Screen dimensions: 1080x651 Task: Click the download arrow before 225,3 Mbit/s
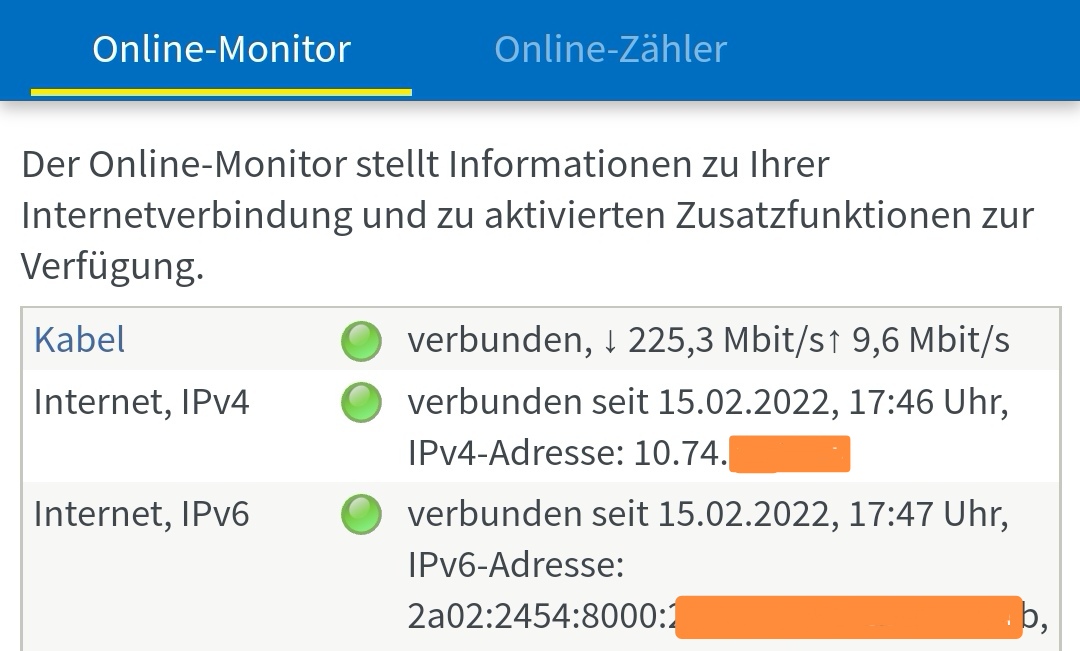pos(611,341)
